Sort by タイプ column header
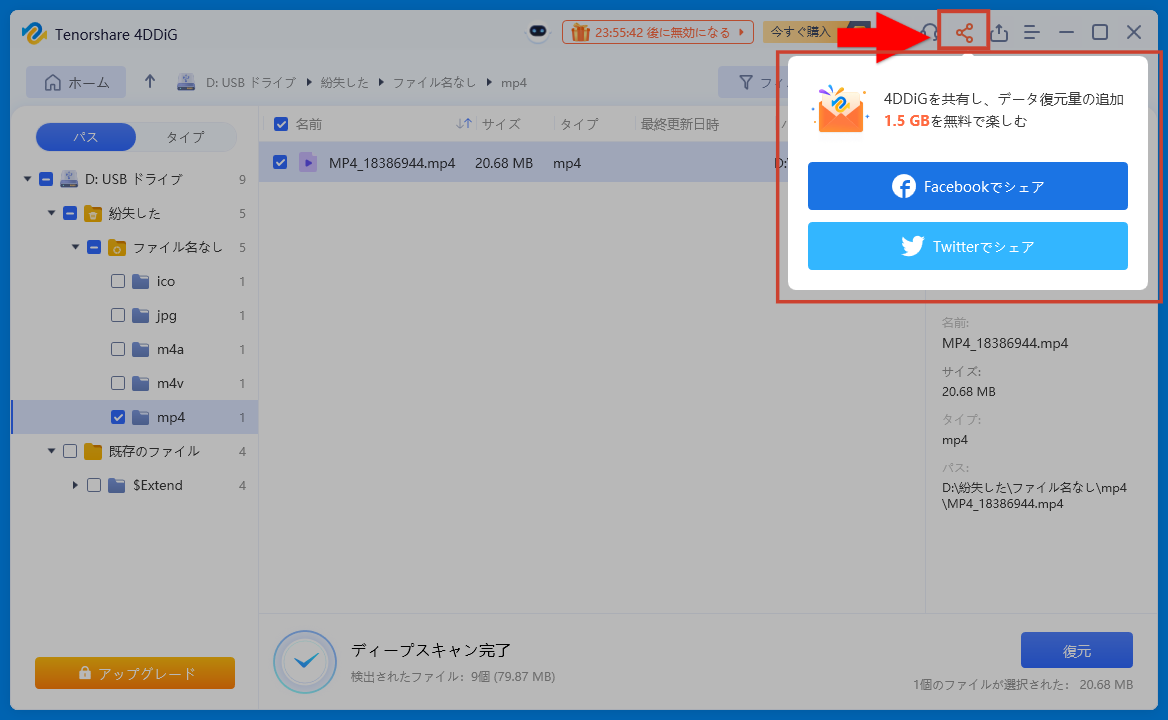Image resolution: width=1168 pixels, height=720 pixels. (580, 124)
